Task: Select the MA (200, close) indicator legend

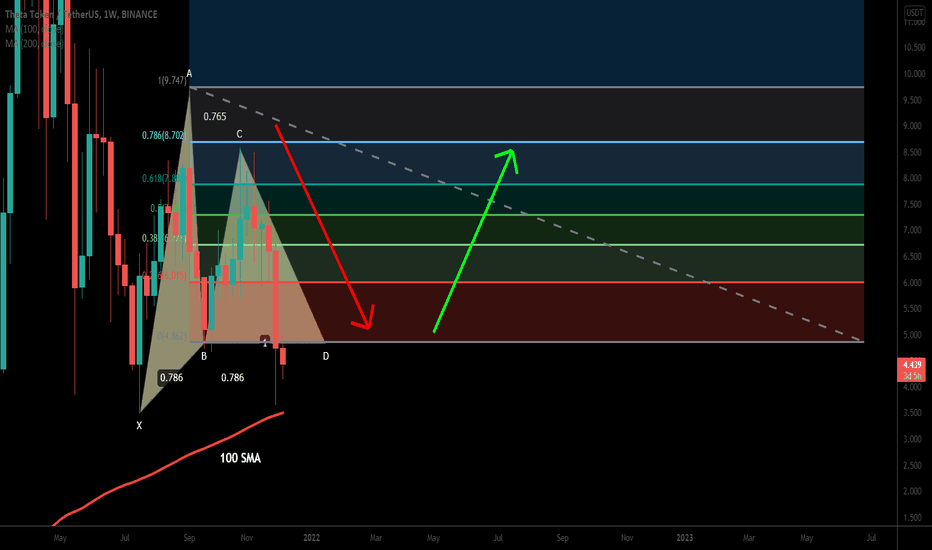Action: (x=34, y=43)
